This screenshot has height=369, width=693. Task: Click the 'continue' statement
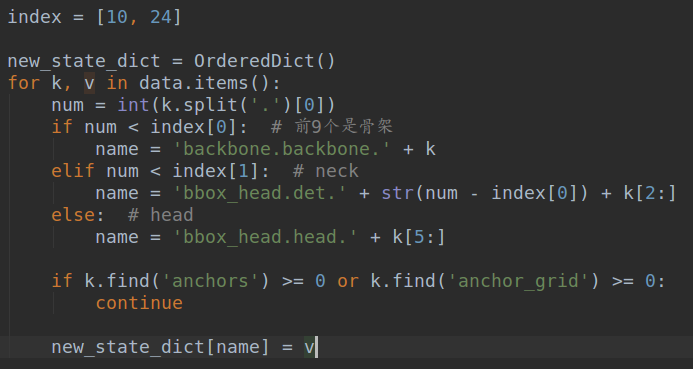click(x=139, y=303)
